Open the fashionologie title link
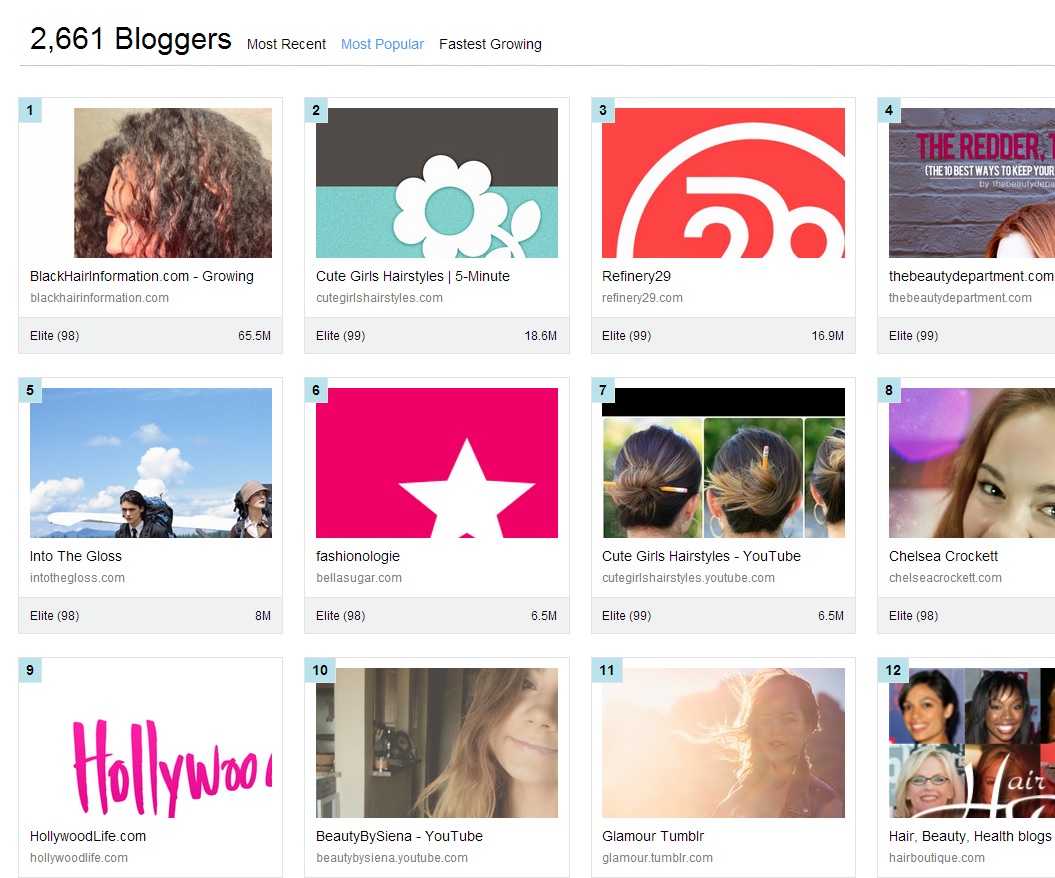The height and width of the screenshot is (878, 1055). pyautogui.click(x=358, y=556)
